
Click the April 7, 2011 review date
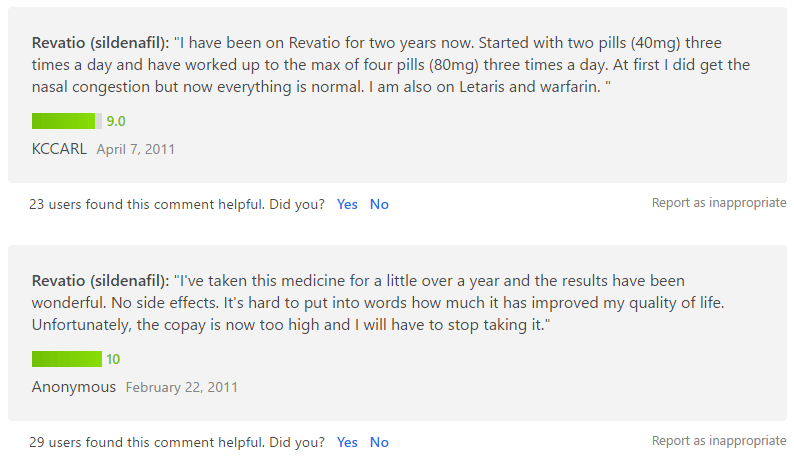tap(136, 149)
